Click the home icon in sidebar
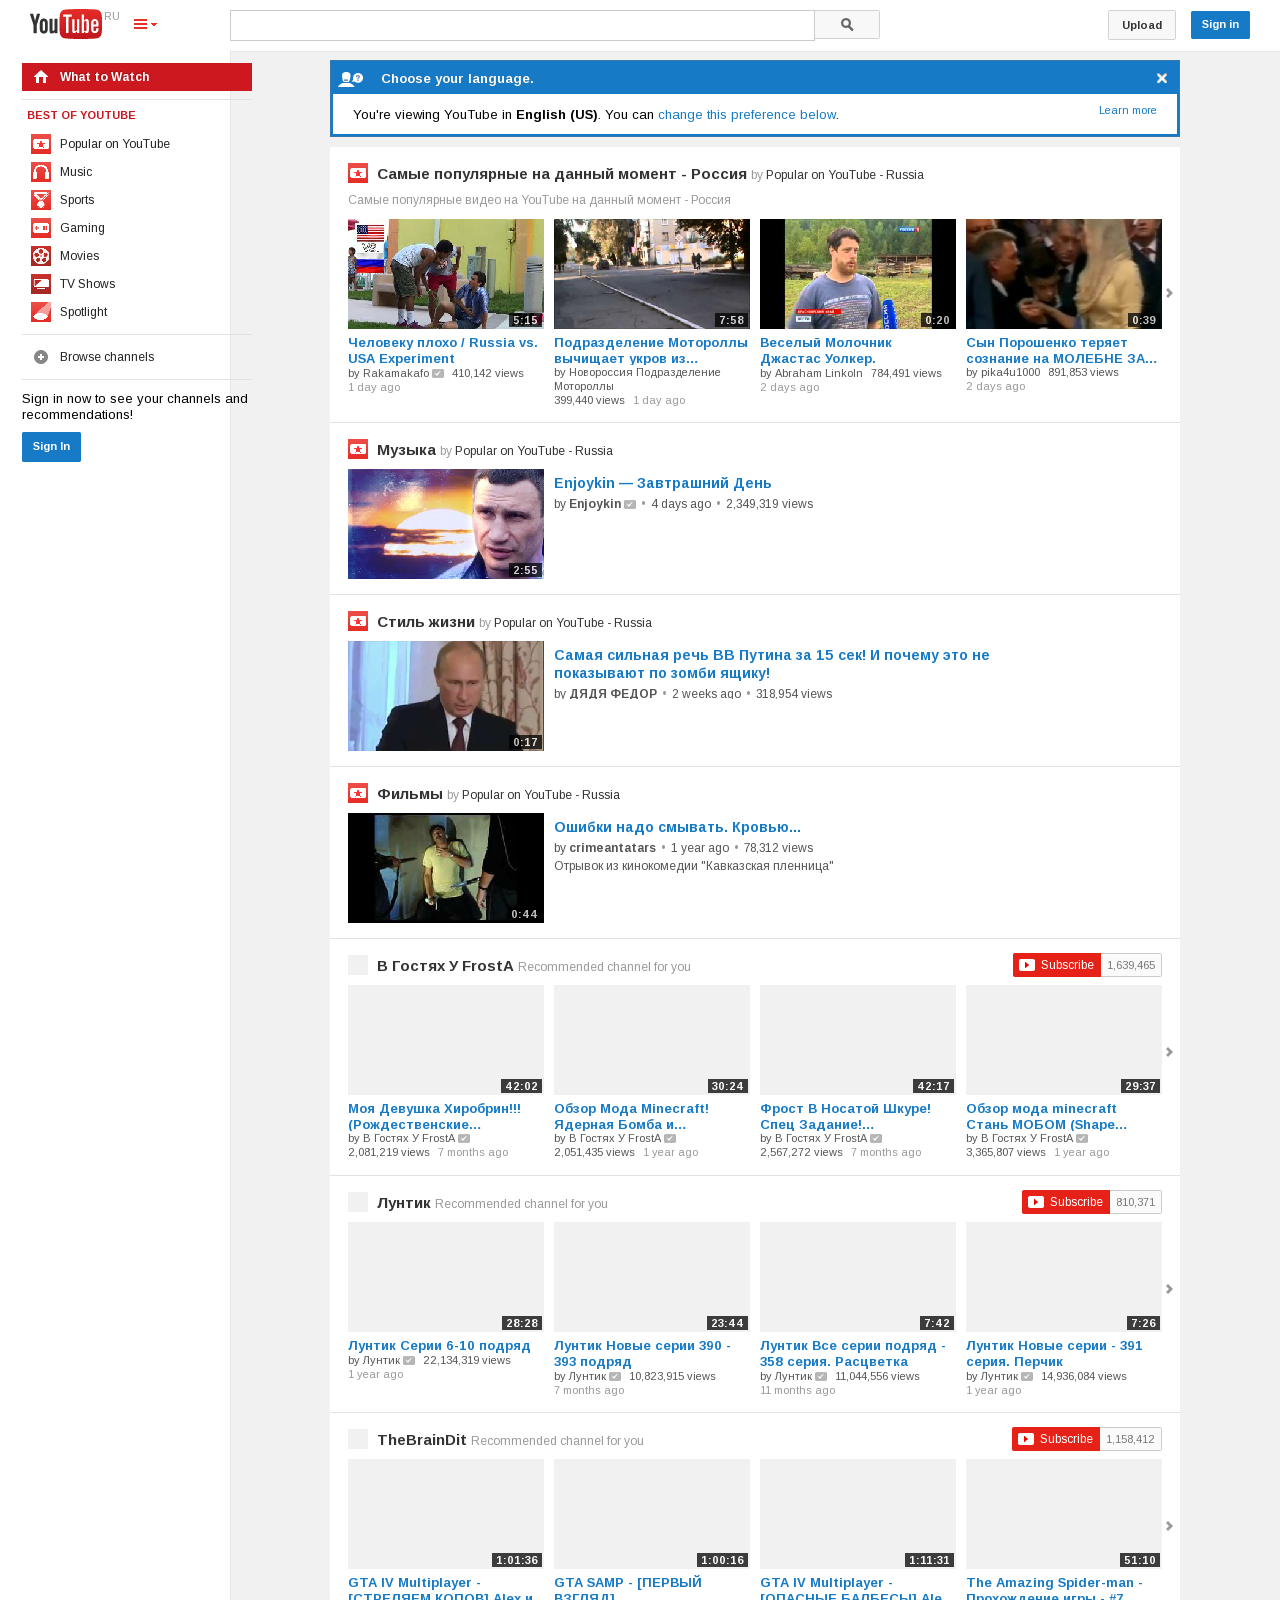 click(x=41, y=77)
